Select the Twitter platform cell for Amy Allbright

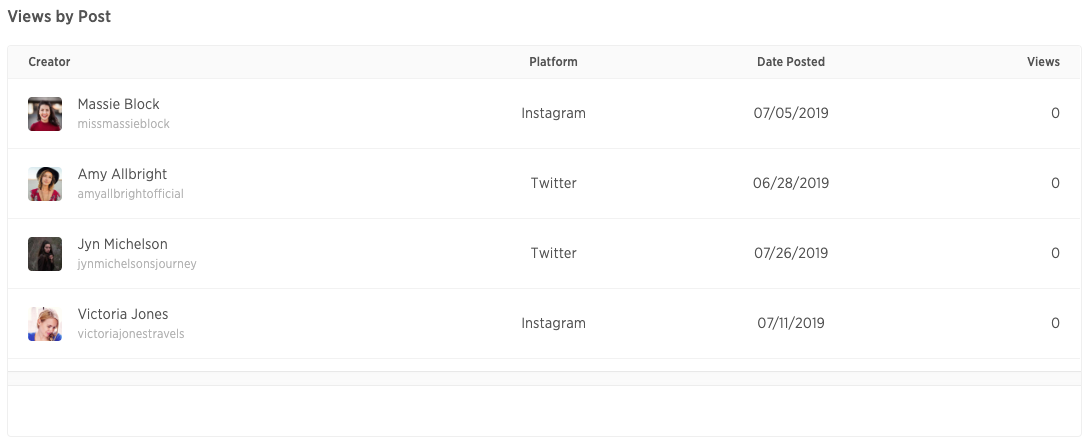pos(553,183)
